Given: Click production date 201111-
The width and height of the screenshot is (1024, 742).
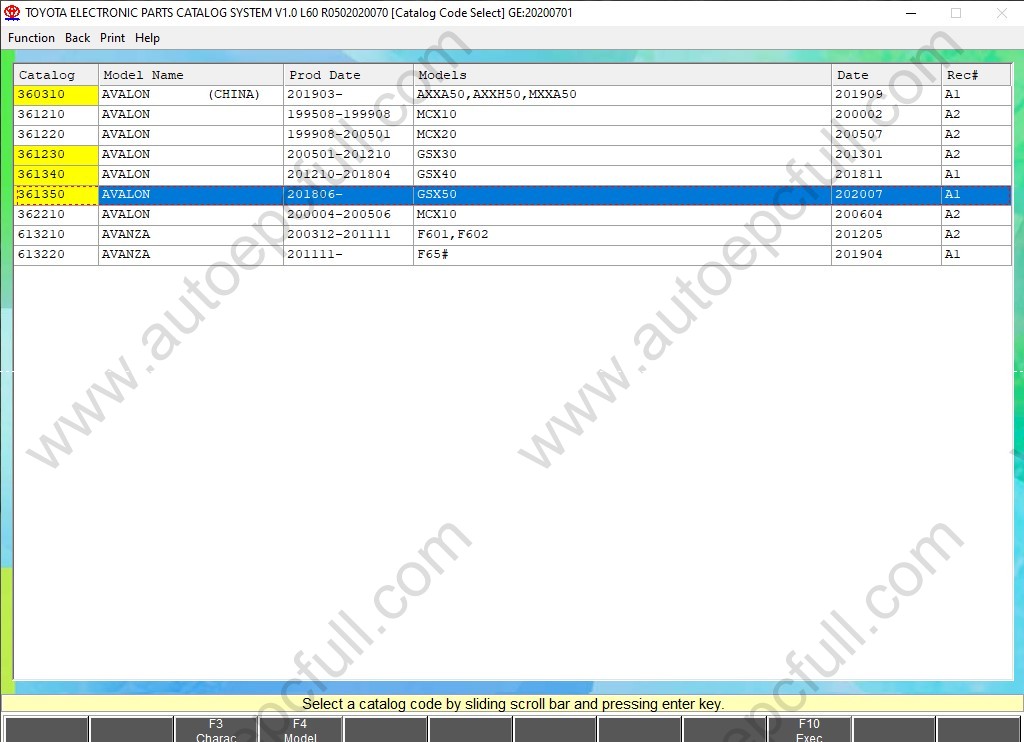Looking at the screenshot, I should [349, 255].
